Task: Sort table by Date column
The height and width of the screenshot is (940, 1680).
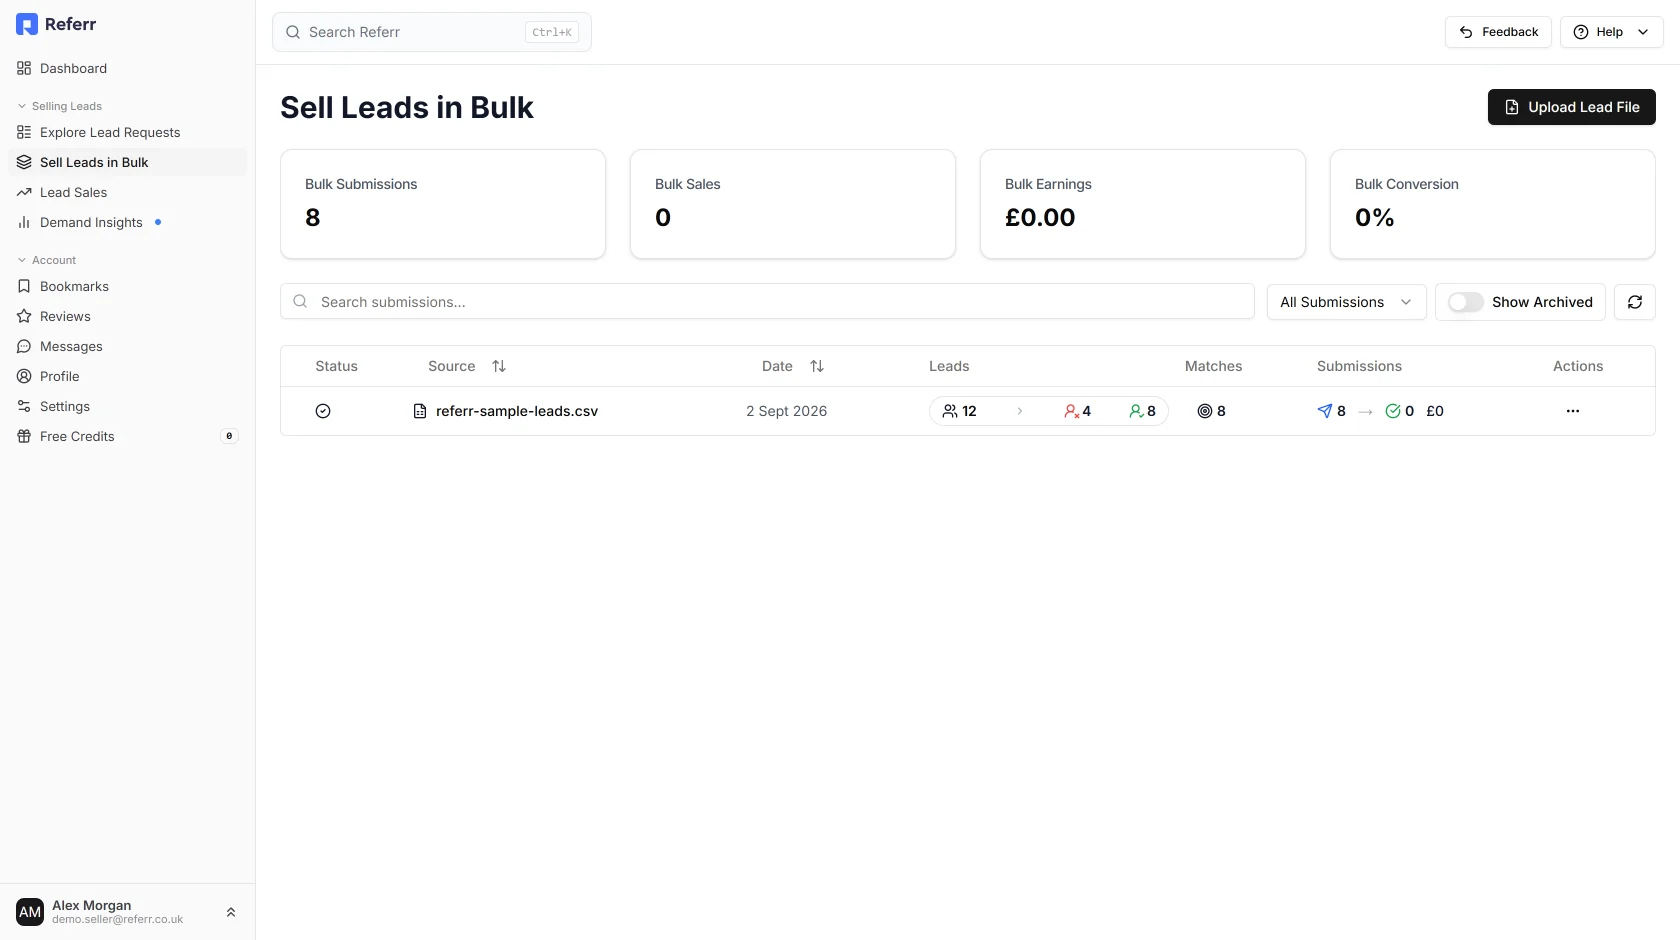Action: coord(793,366)
